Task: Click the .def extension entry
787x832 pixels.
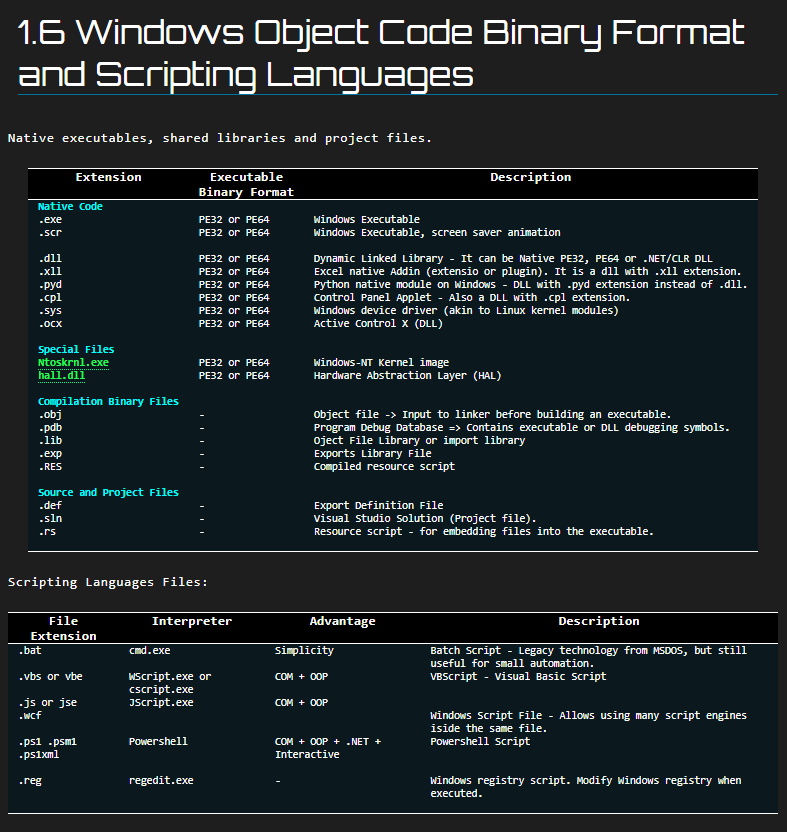Action: tap(50, 506)
